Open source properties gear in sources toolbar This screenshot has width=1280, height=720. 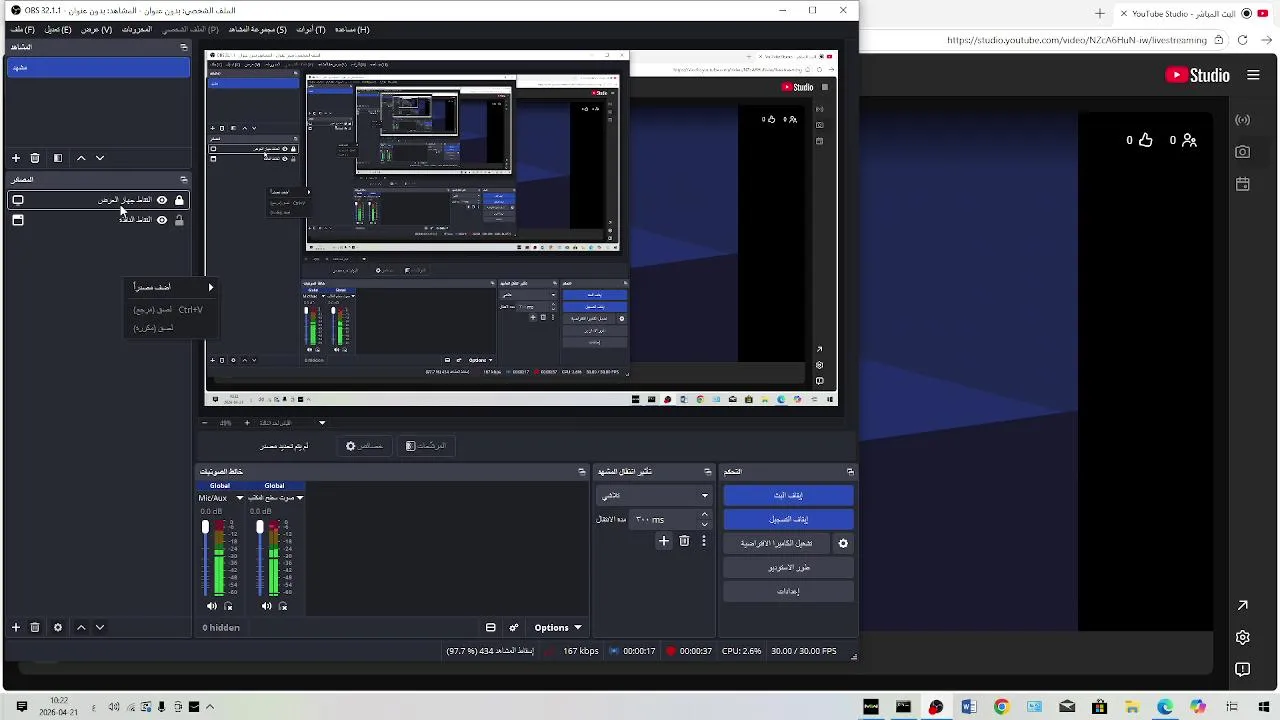pyautogui.click(x=58, y=627)
